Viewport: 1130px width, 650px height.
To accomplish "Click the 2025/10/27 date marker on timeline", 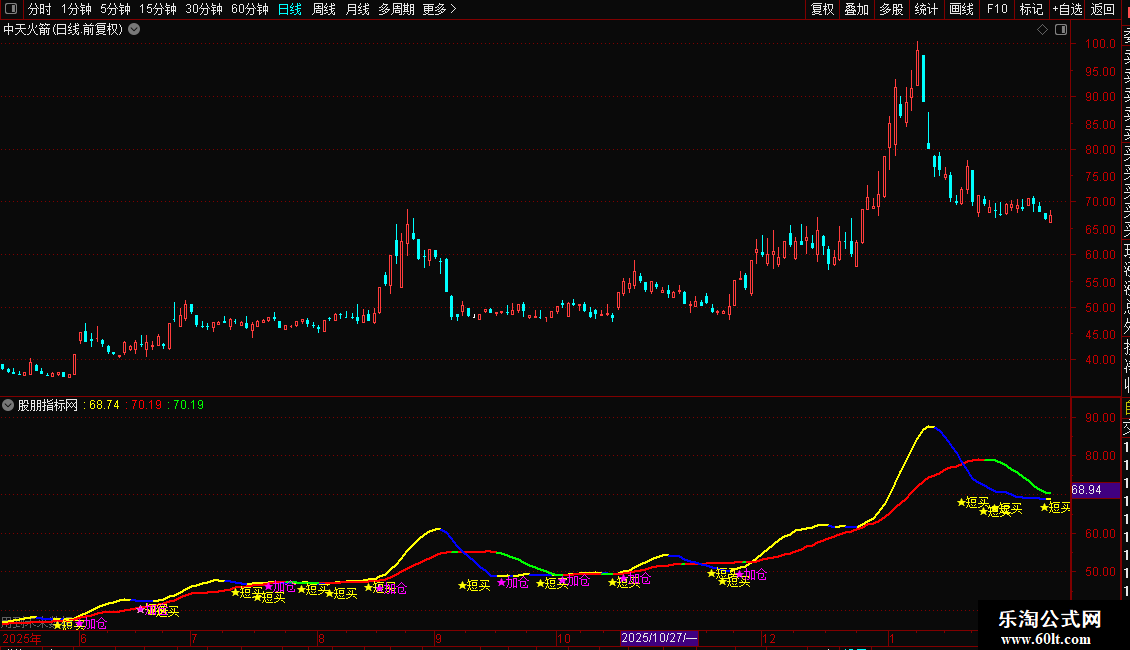I will coord(659,638).
